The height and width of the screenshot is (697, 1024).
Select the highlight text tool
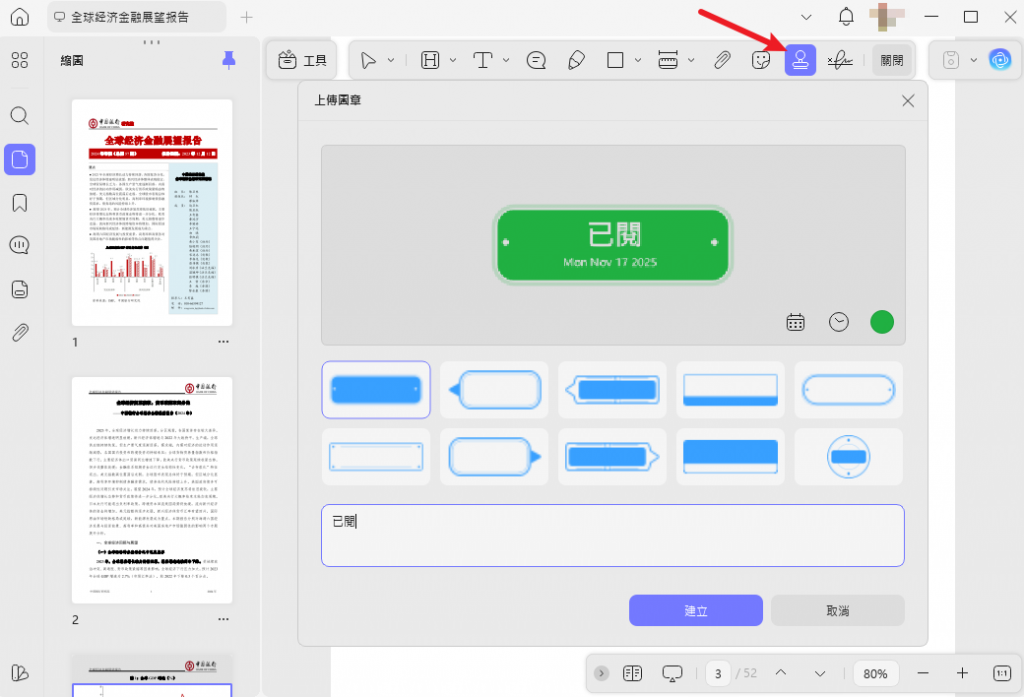(x=430, y=60)
